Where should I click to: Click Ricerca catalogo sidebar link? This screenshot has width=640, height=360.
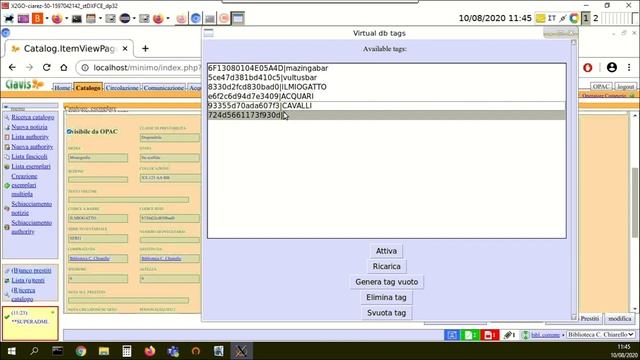click(x=33, y=117)
